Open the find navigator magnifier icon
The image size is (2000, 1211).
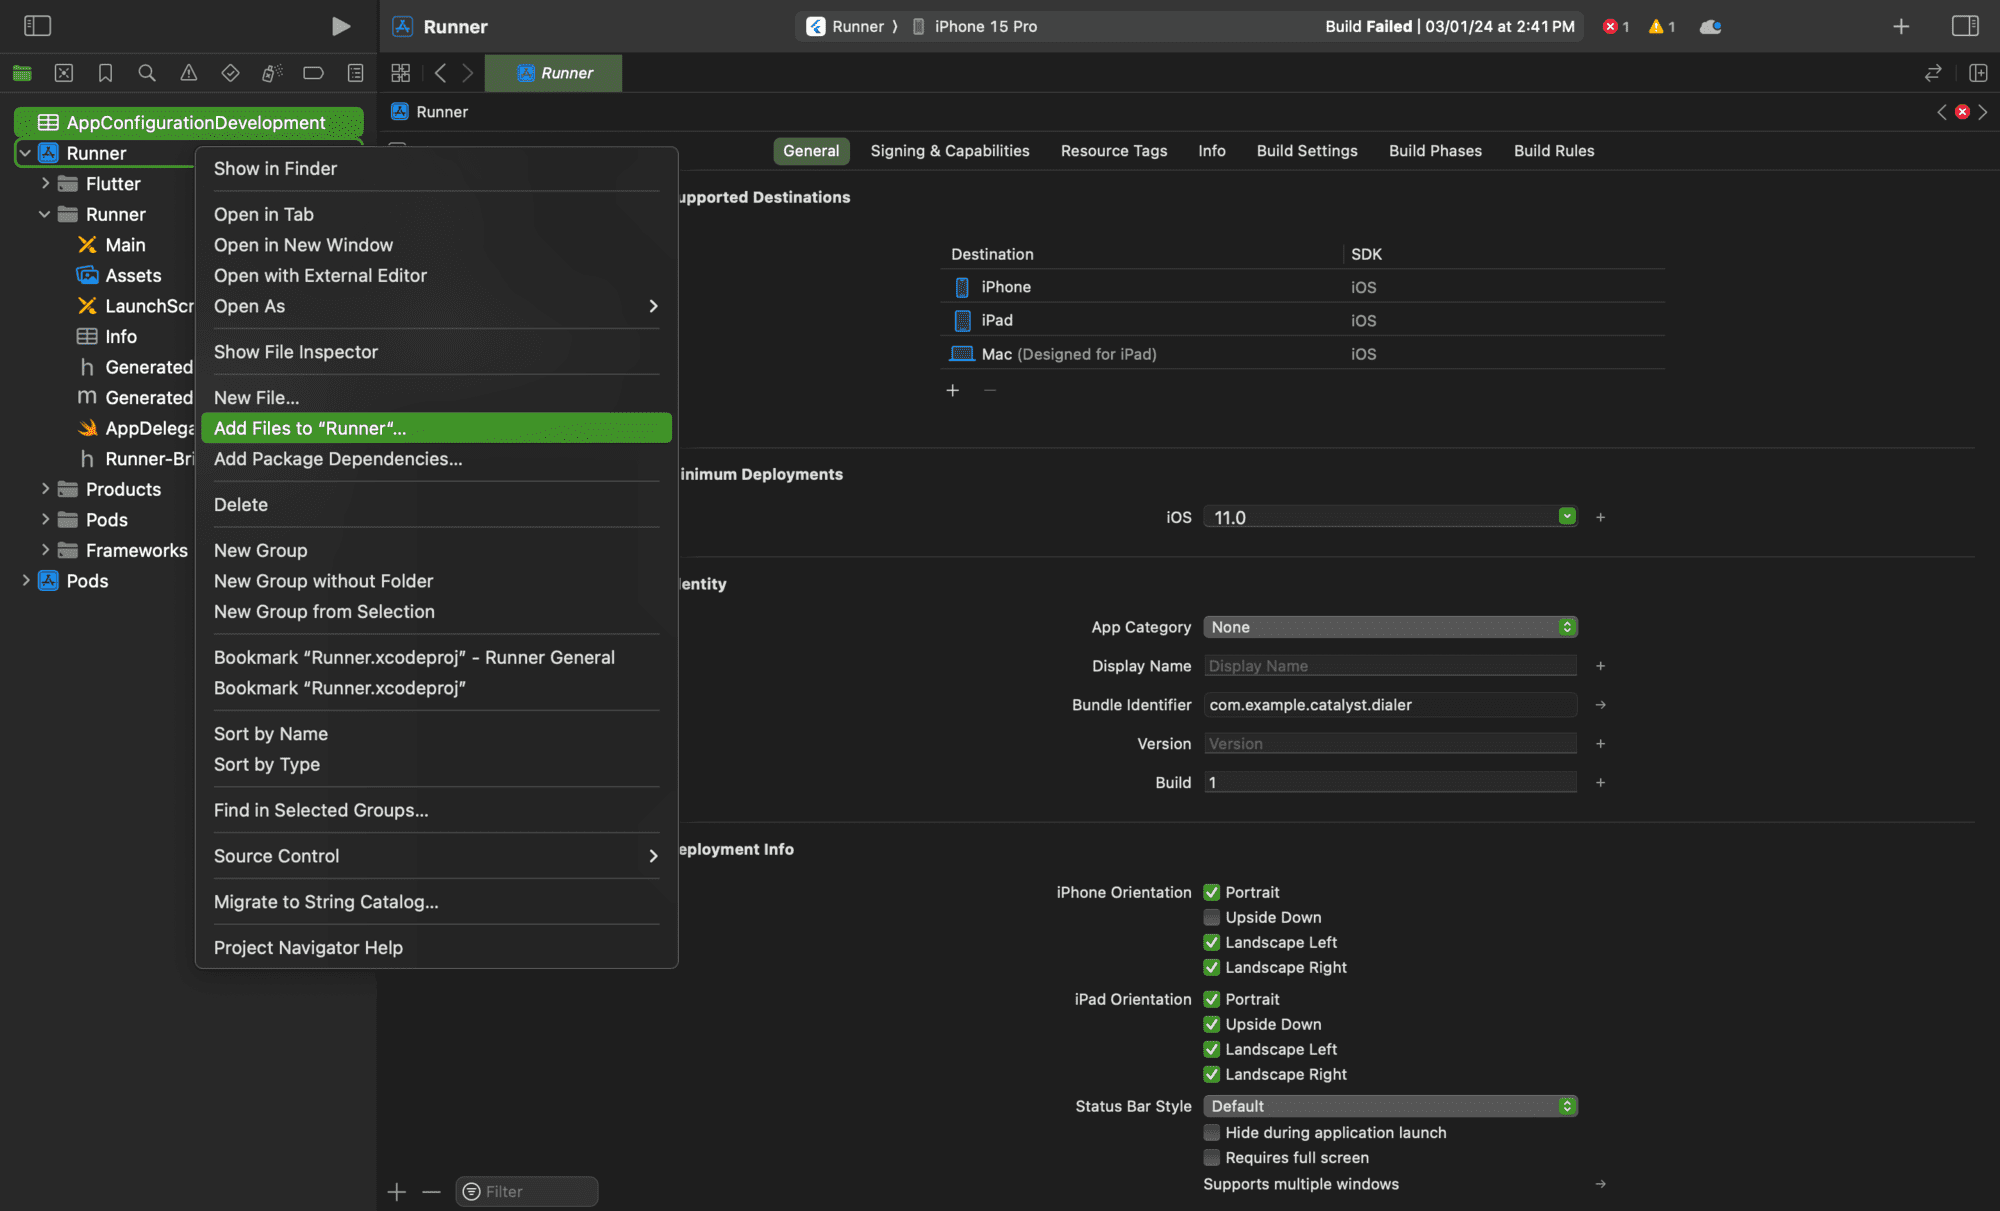pos(147,73)
